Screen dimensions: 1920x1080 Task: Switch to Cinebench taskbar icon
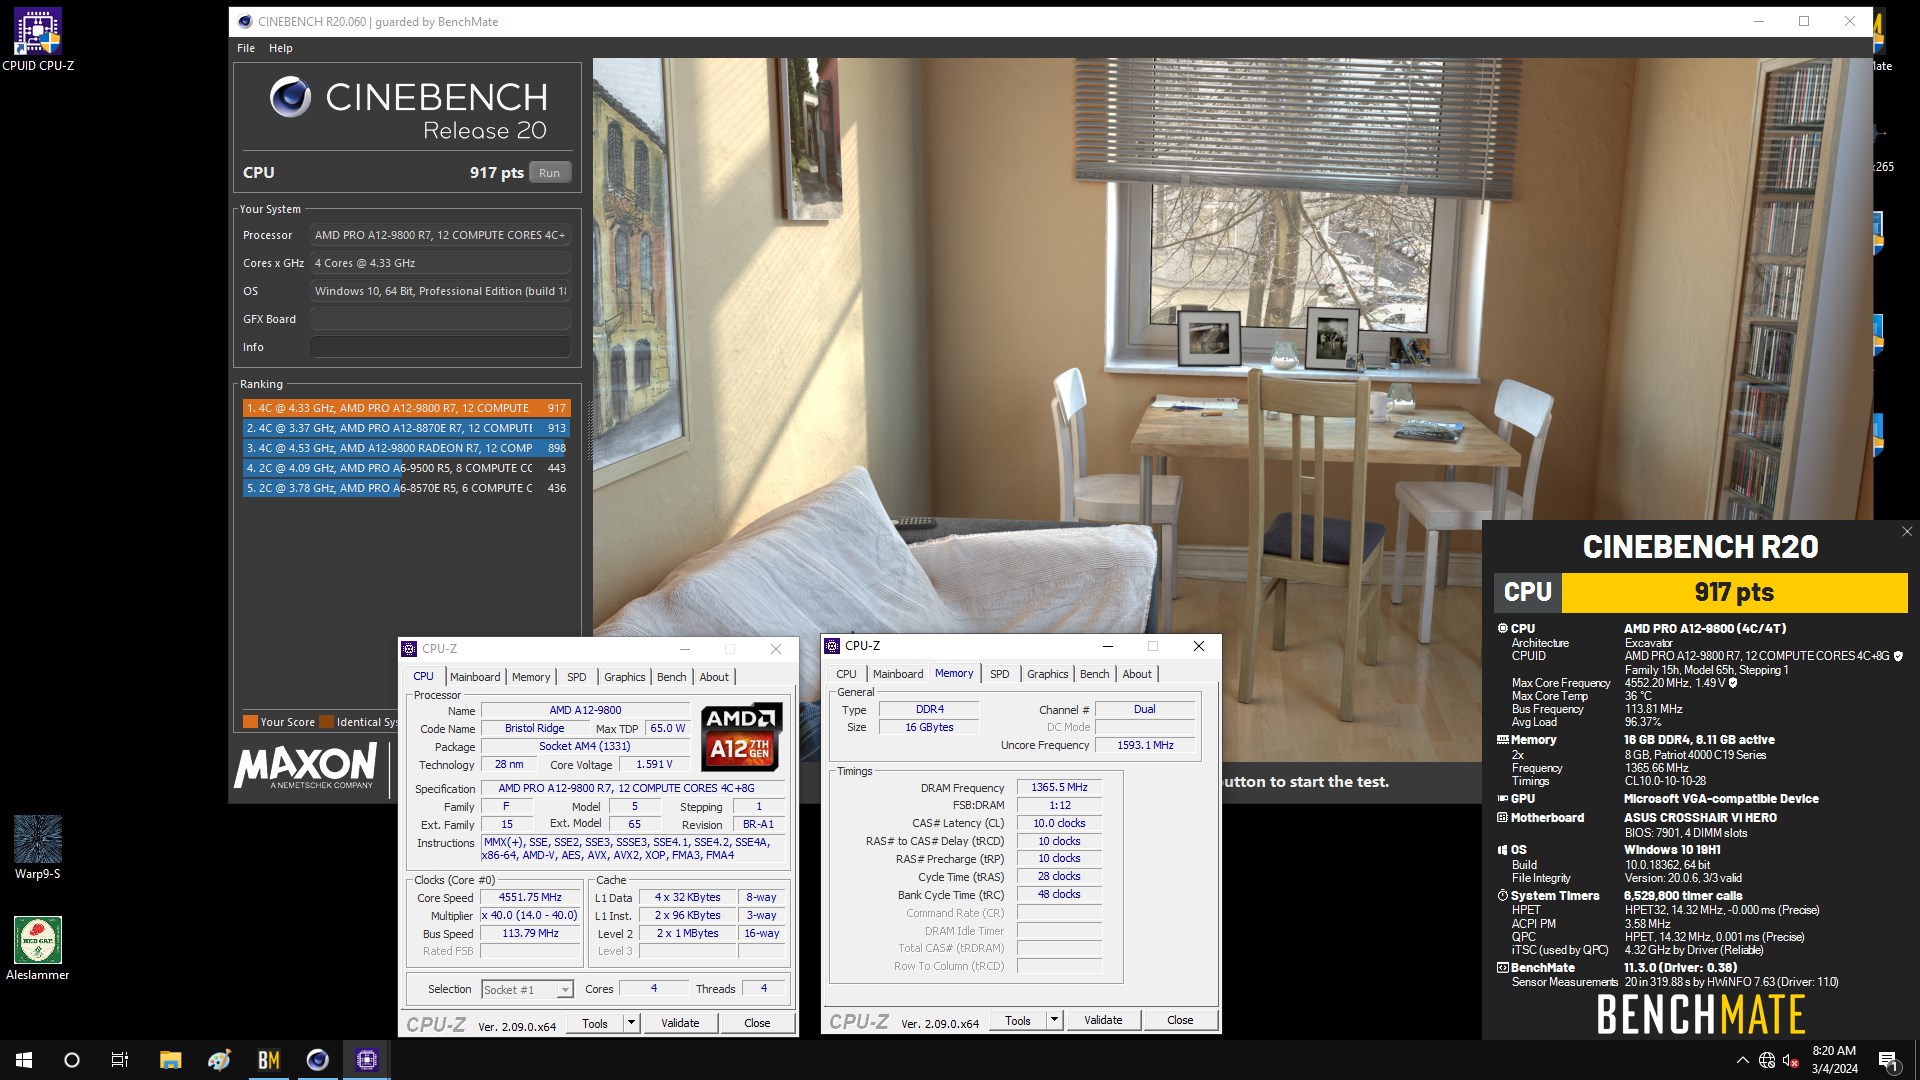coord(318,1060)
